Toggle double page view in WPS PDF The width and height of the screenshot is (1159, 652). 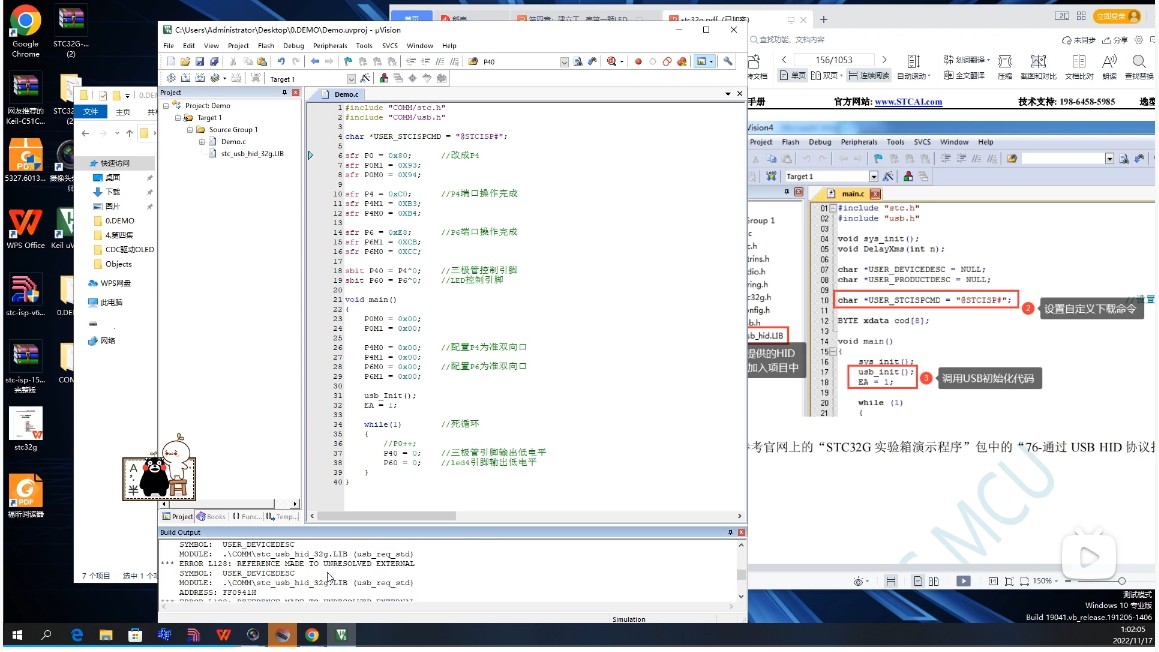click(826, 75)
